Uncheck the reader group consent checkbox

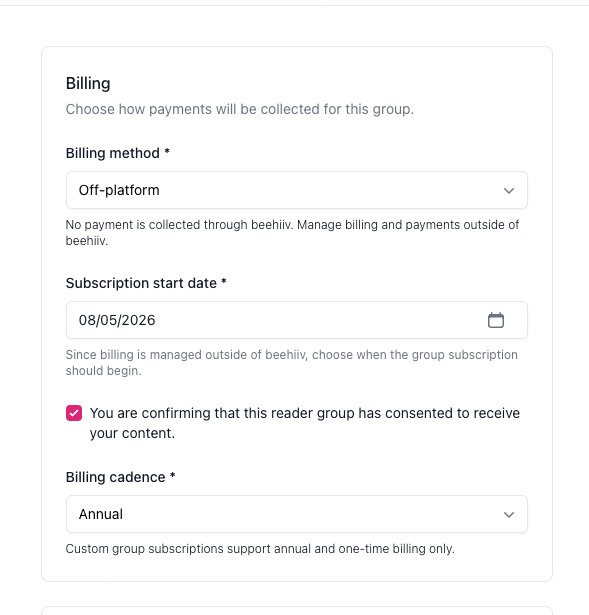point(74,413)
